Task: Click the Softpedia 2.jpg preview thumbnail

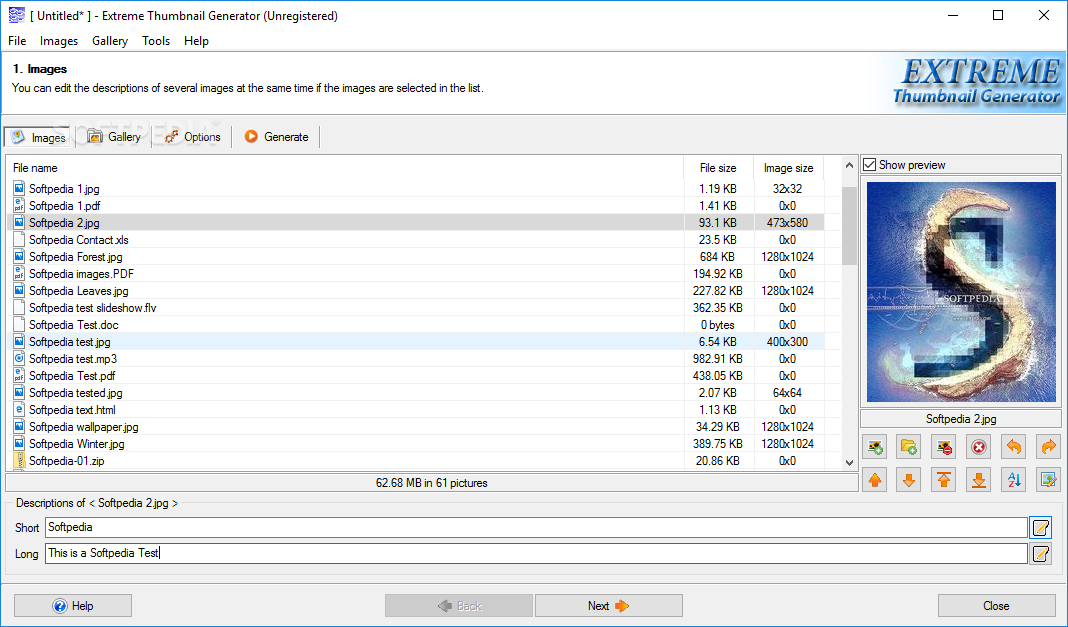Action: [961, 292]
